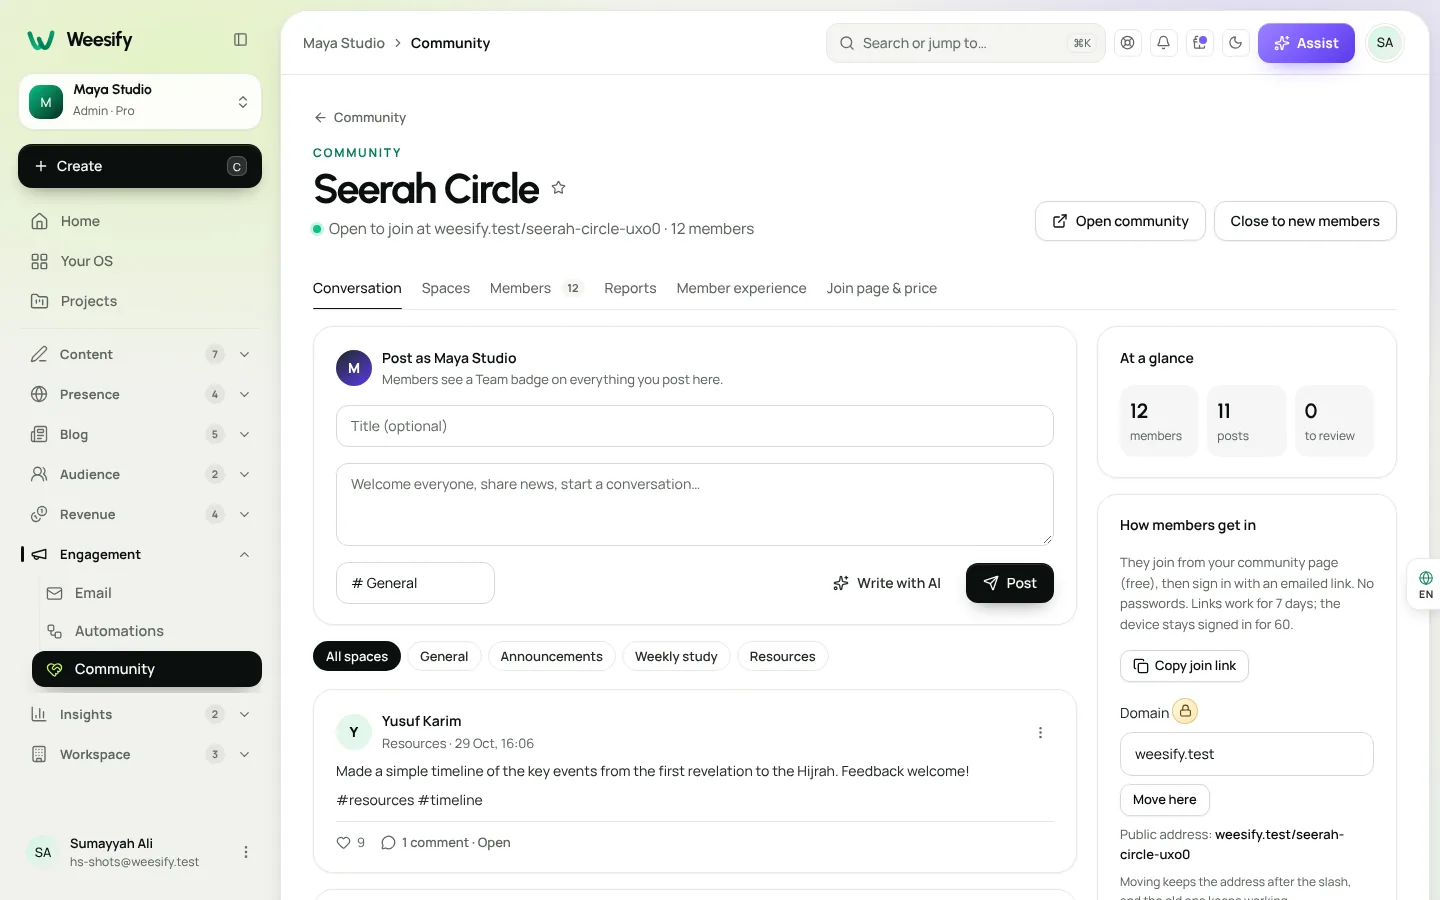This screenshot has height=900, width=1440.
Task: Filter posts by Weekly study space
Action: pyautogui.click(x=676, y=656)
